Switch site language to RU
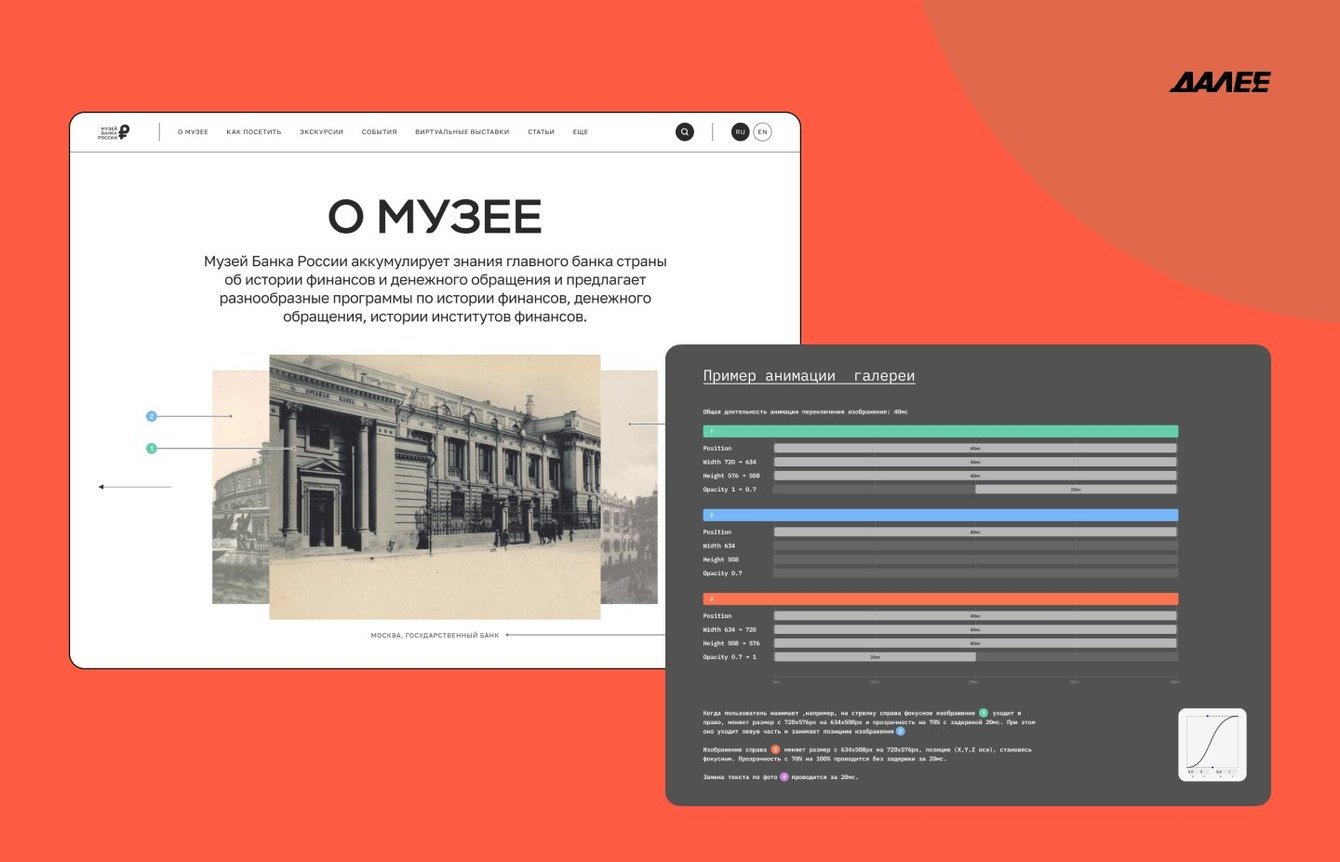Image resolution: width=1340 pixels, height=862 pixels. (x=740, y=132)
